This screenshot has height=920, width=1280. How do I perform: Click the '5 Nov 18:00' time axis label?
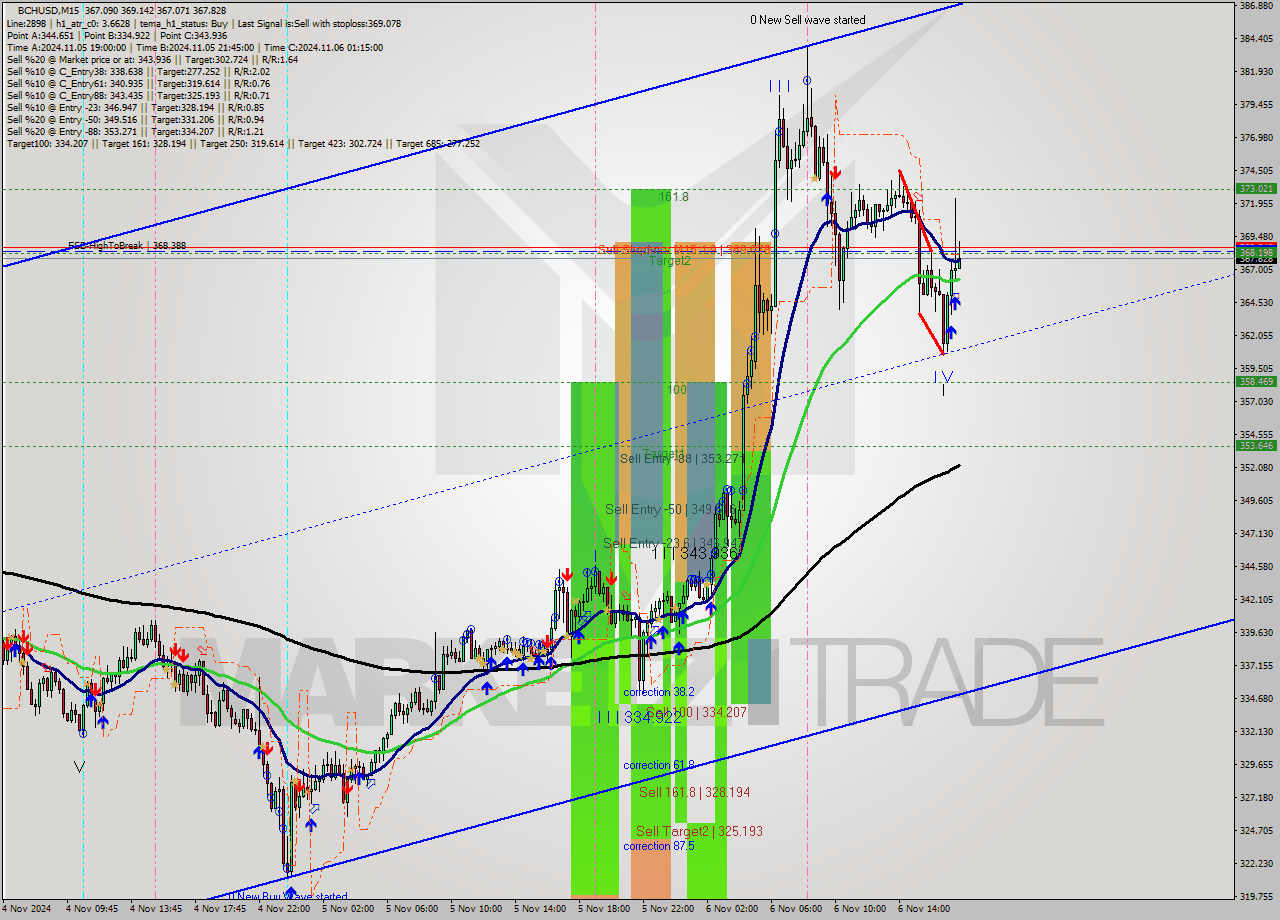[x=604, y=910]
